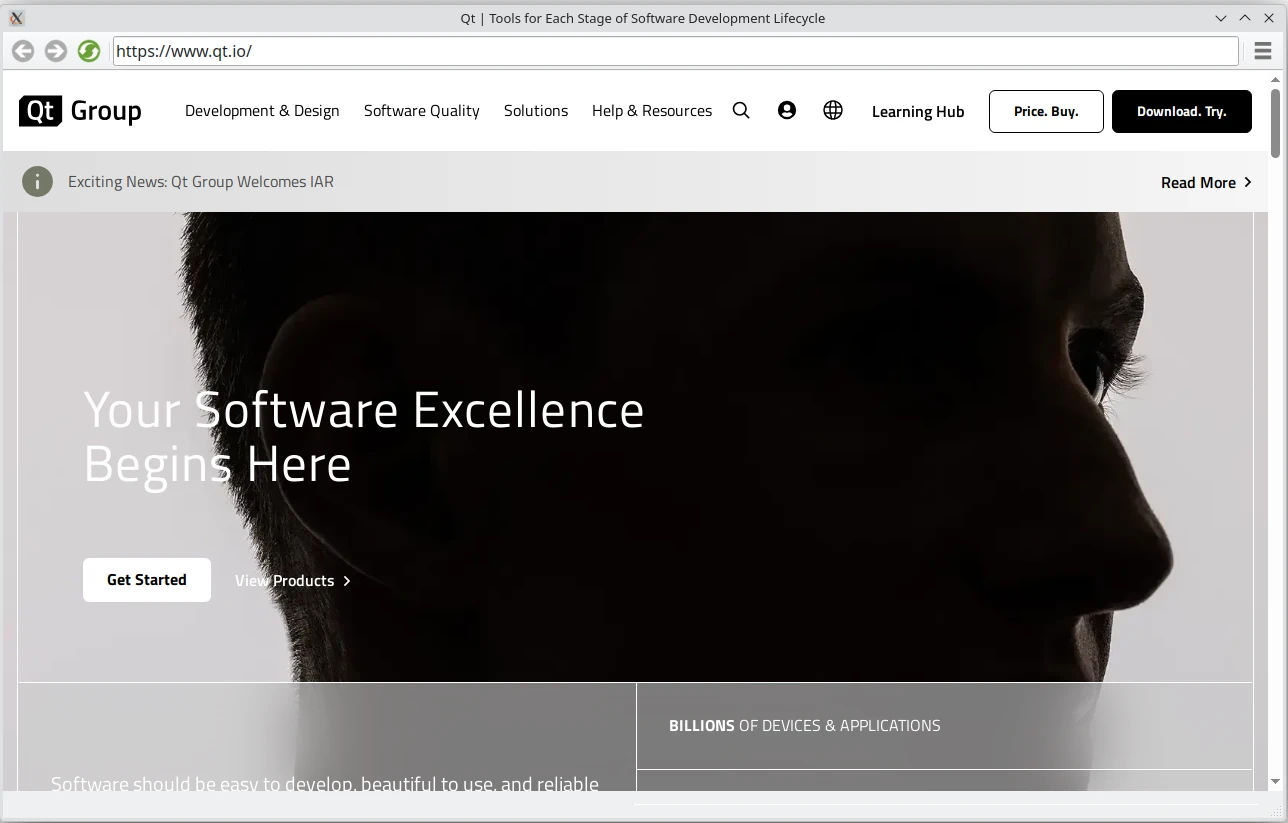The width and height of the screenshot is (1288, 823).
Task: Open the Help & Resources dropdown
Action: tap(651, 111)
